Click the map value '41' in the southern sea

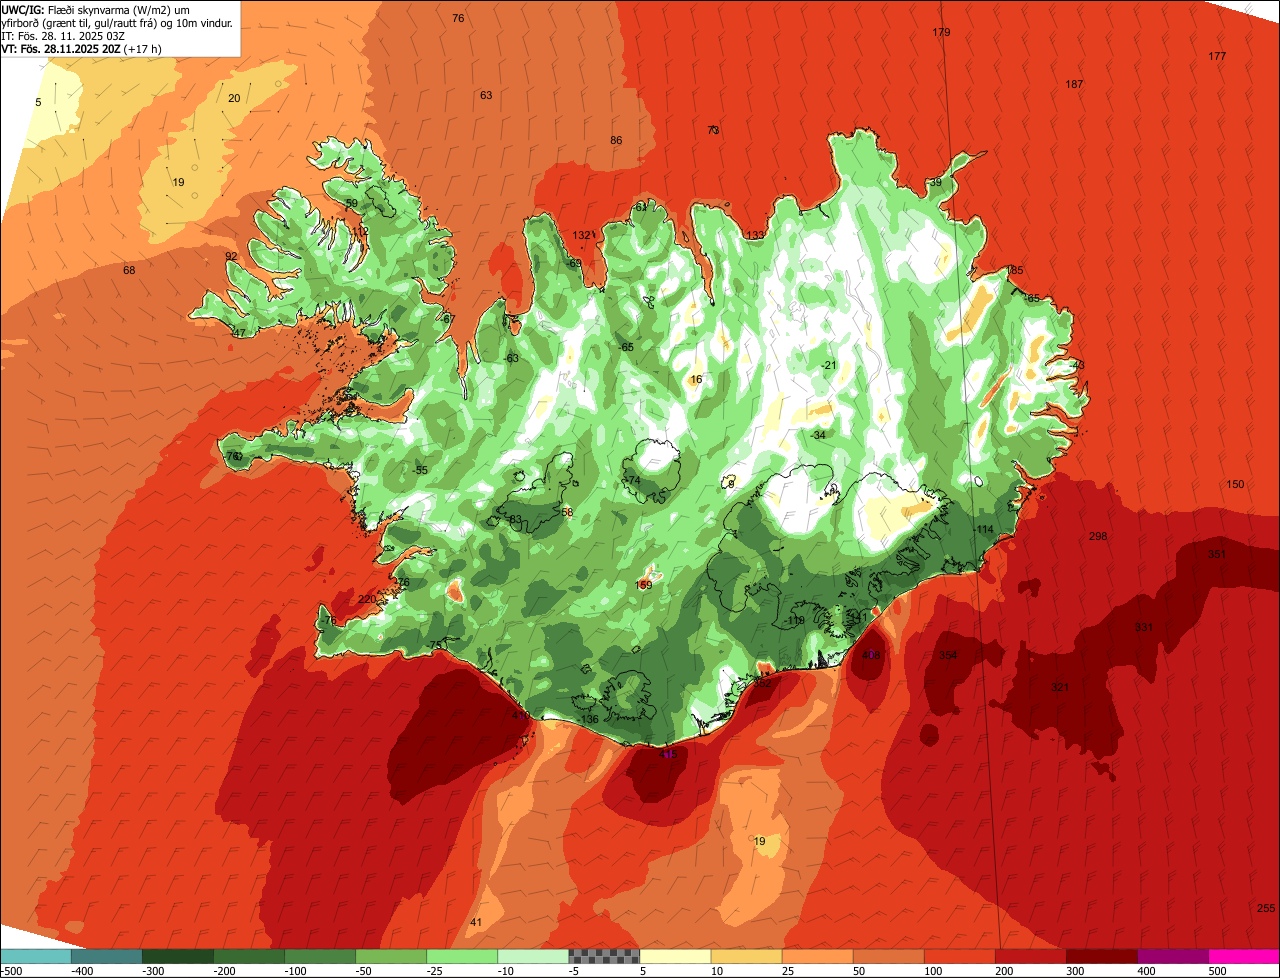pyautogui.click(x=476, y=922)
